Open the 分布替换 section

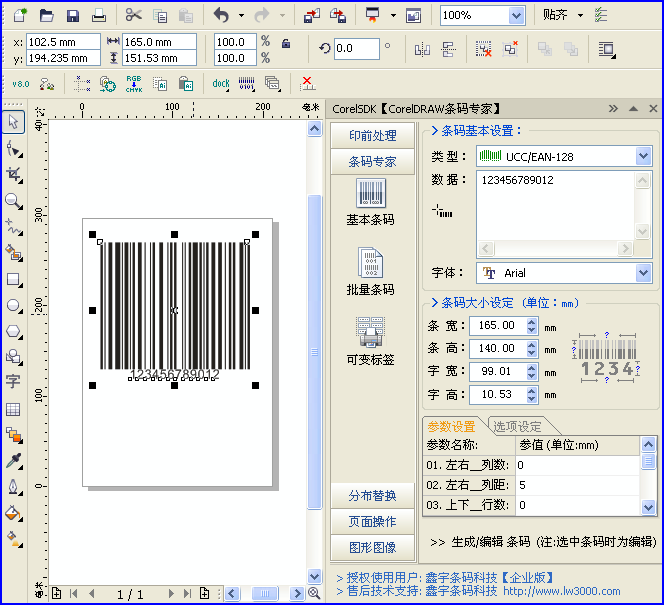(373, 495)
